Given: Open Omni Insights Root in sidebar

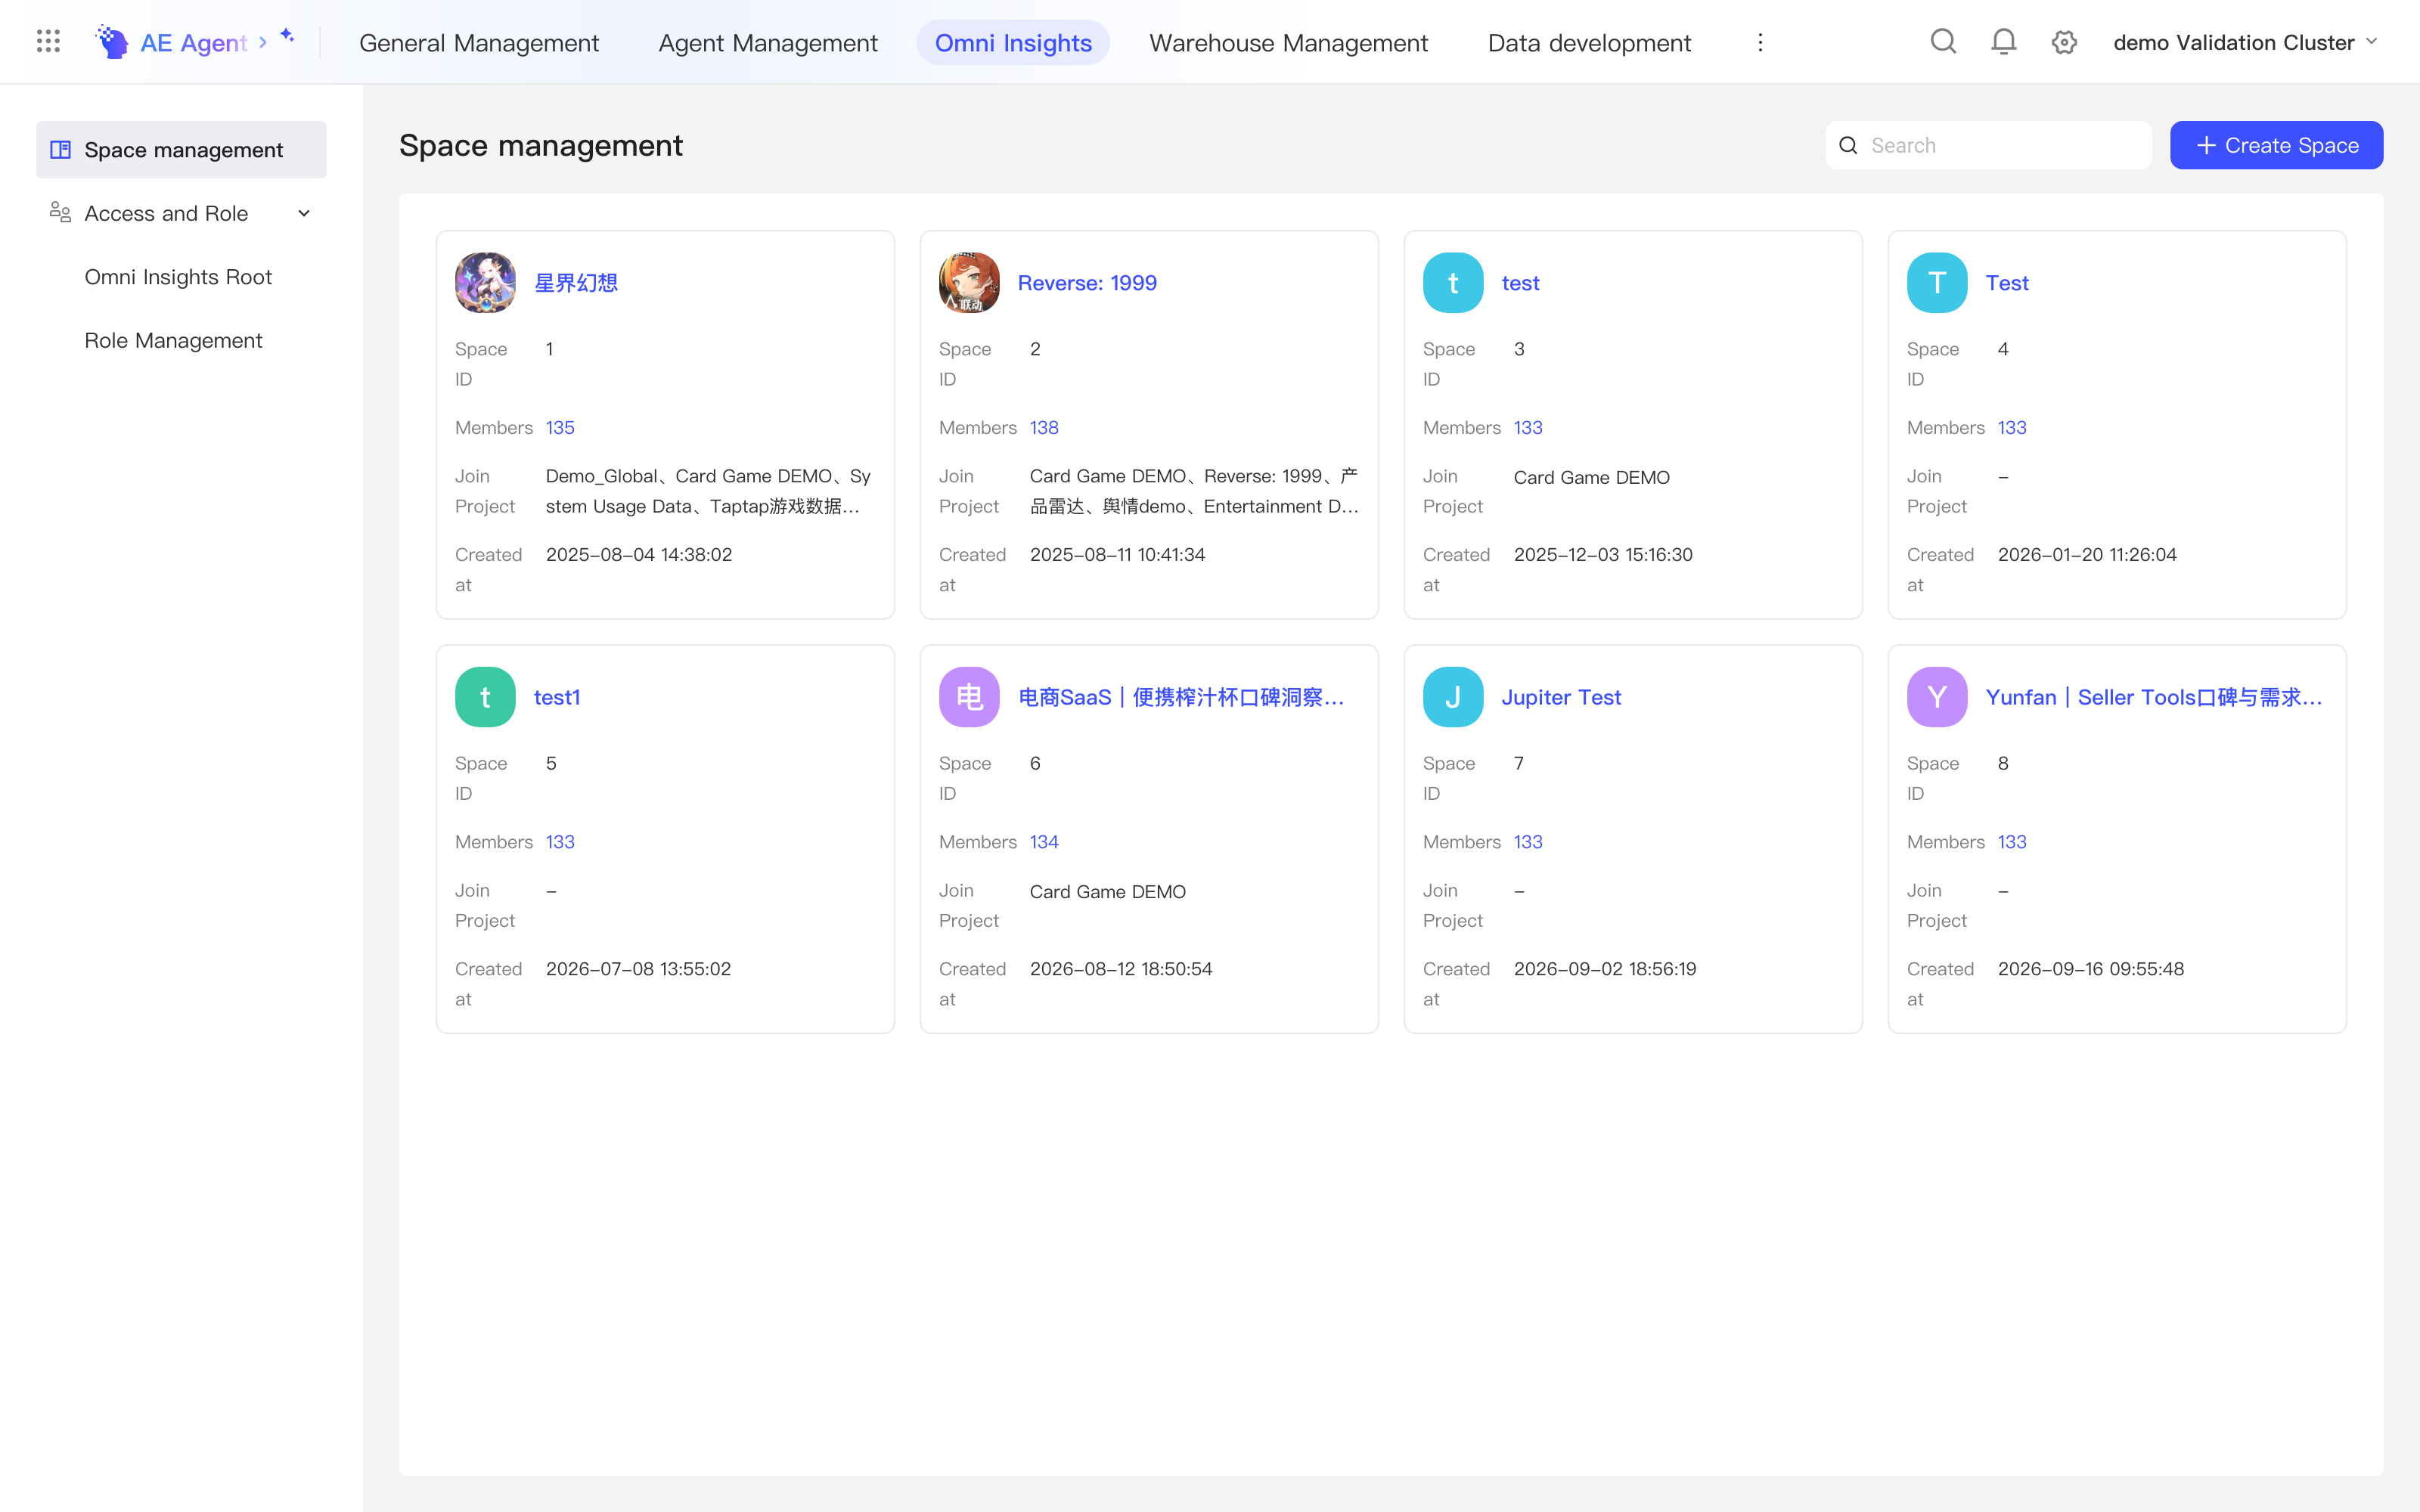Looking at the screenshot, I should coord(178,277).
